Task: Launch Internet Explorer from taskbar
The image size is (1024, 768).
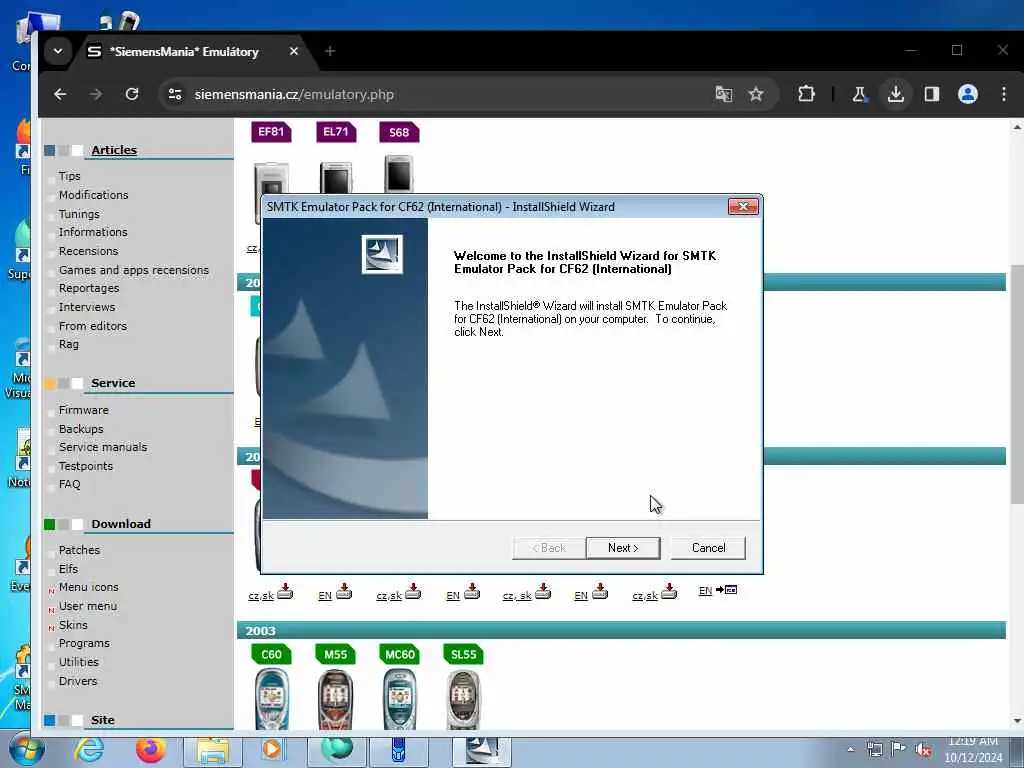Action: pyautogui.click(x=88, y=750)
